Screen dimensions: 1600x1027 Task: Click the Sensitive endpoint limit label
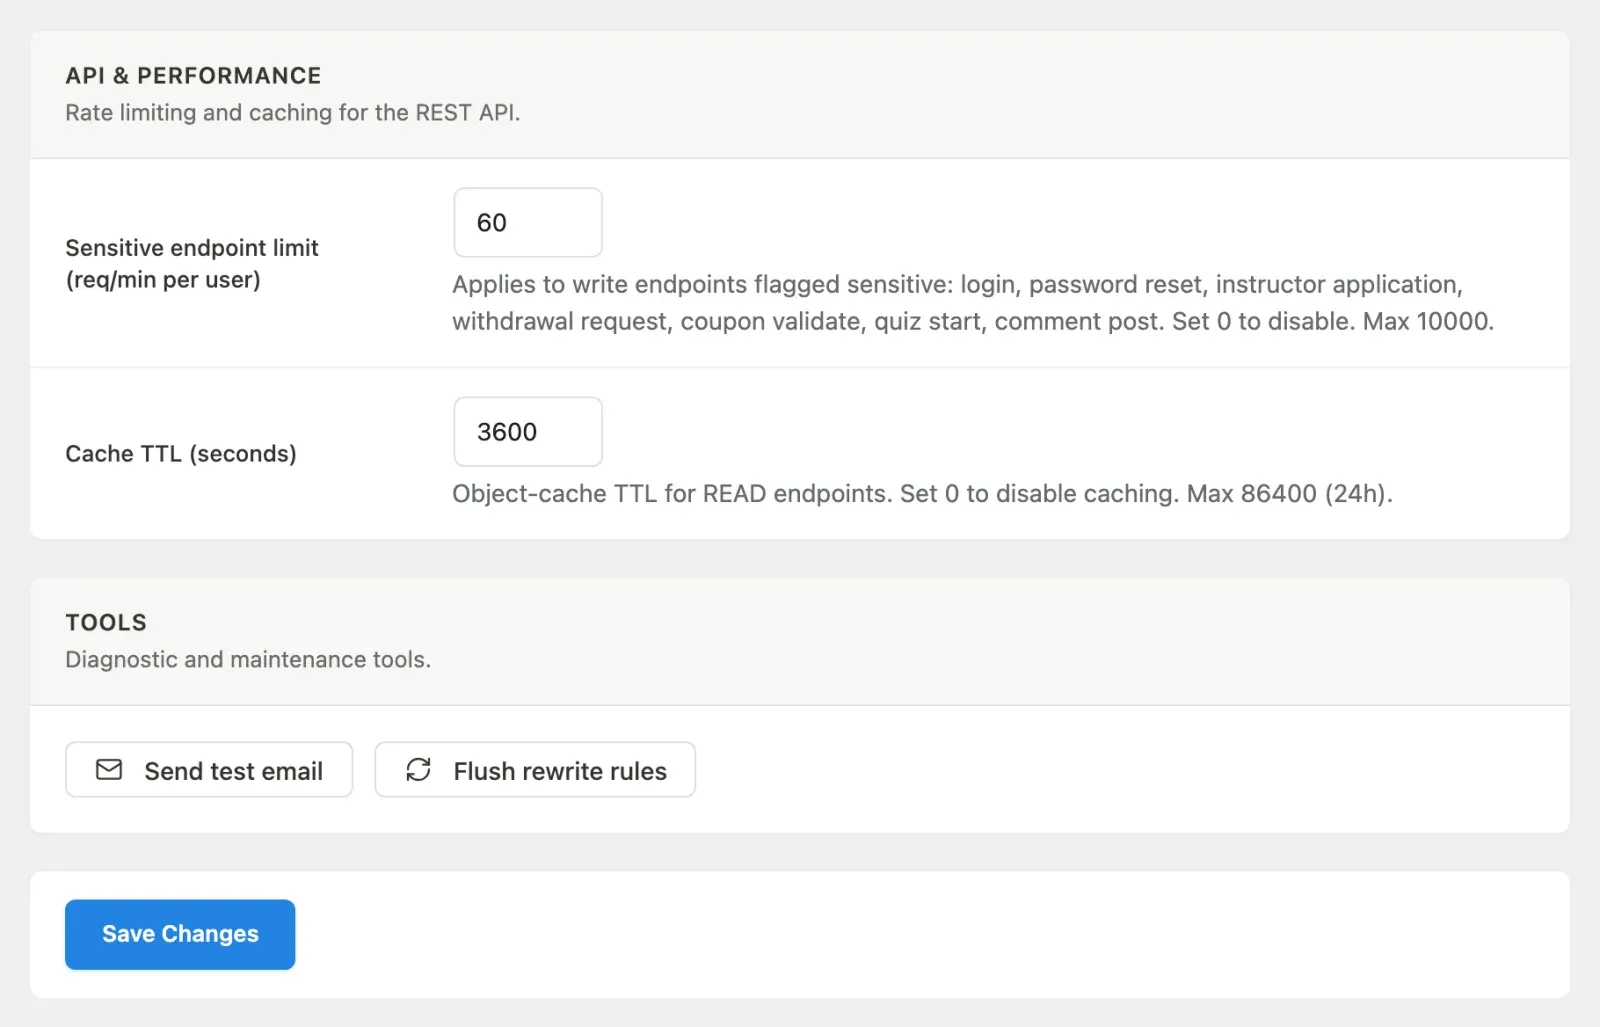192,263
